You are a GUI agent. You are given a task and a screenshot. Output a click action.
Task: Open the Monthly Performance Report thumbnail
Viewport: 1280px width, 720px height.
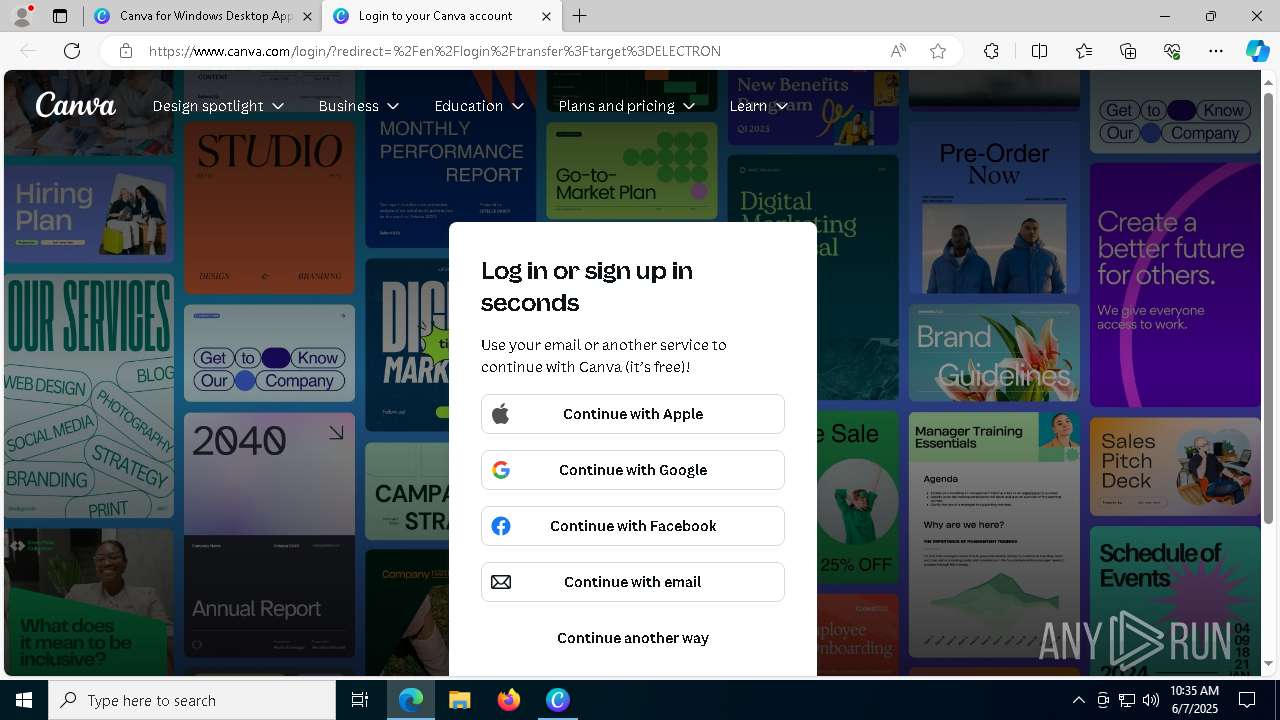[x=451, y=158]
